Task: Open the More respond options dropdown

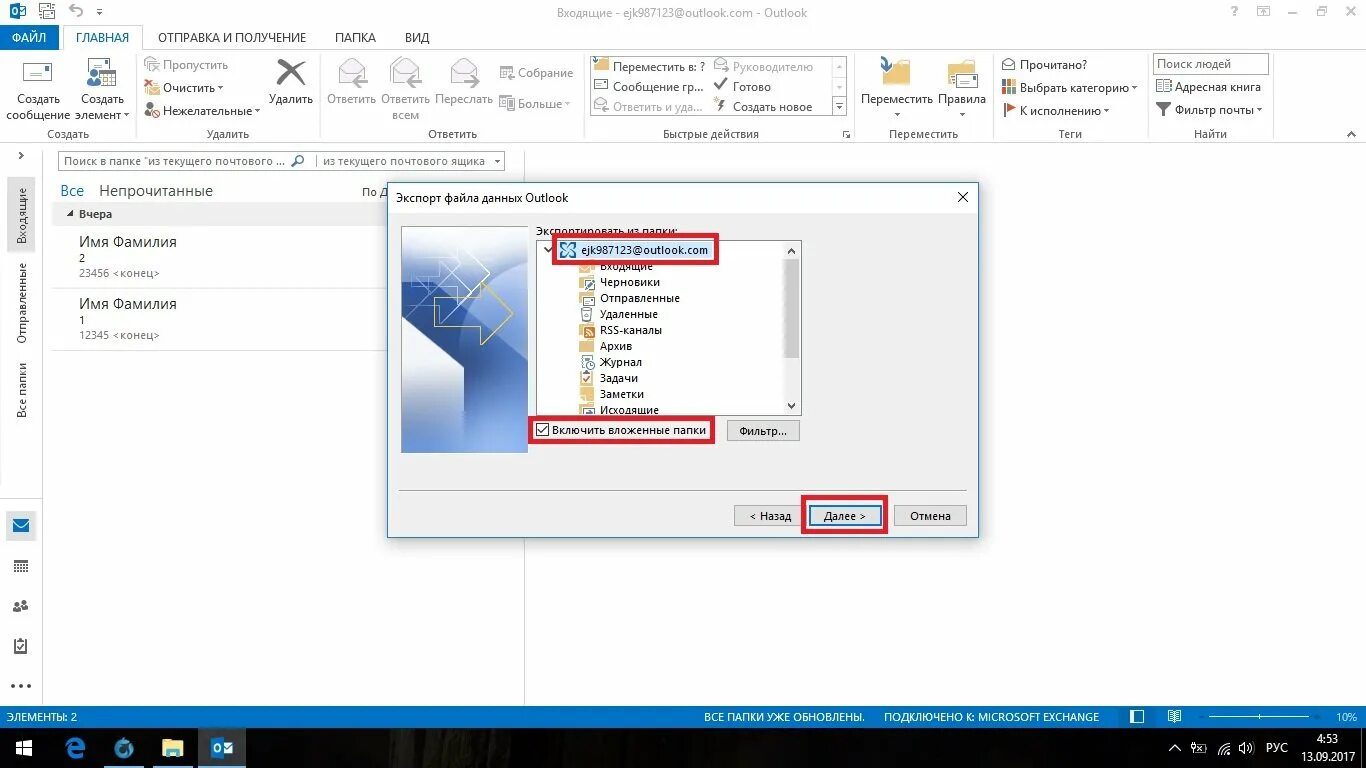Action: pyautogui.click(x=535, y=104)
